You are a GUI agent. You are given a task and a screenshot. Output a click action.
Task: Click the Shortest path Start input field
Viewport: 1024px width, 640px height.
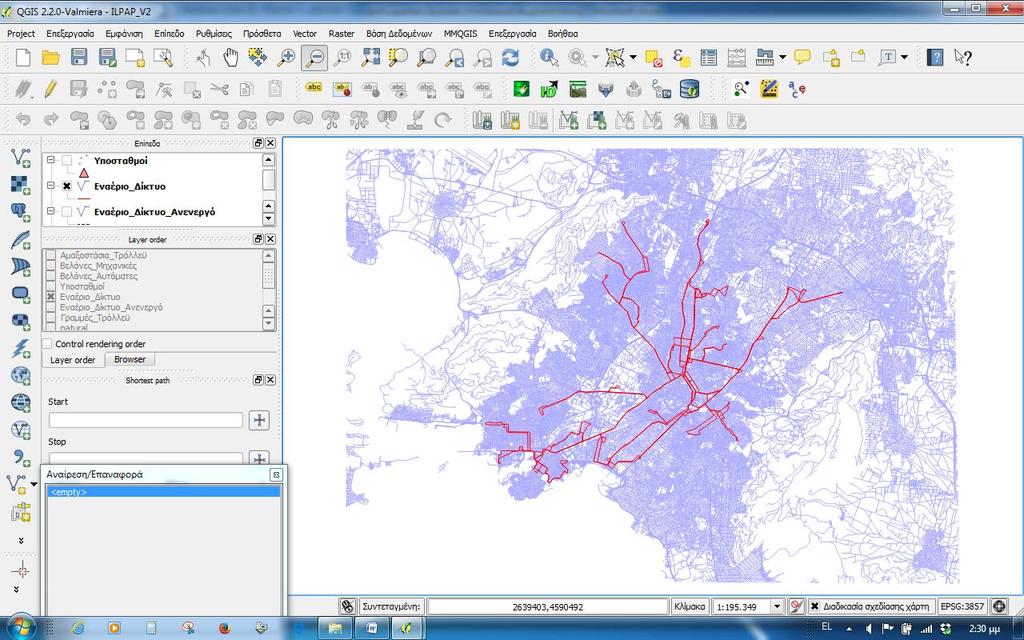point(146,420)
